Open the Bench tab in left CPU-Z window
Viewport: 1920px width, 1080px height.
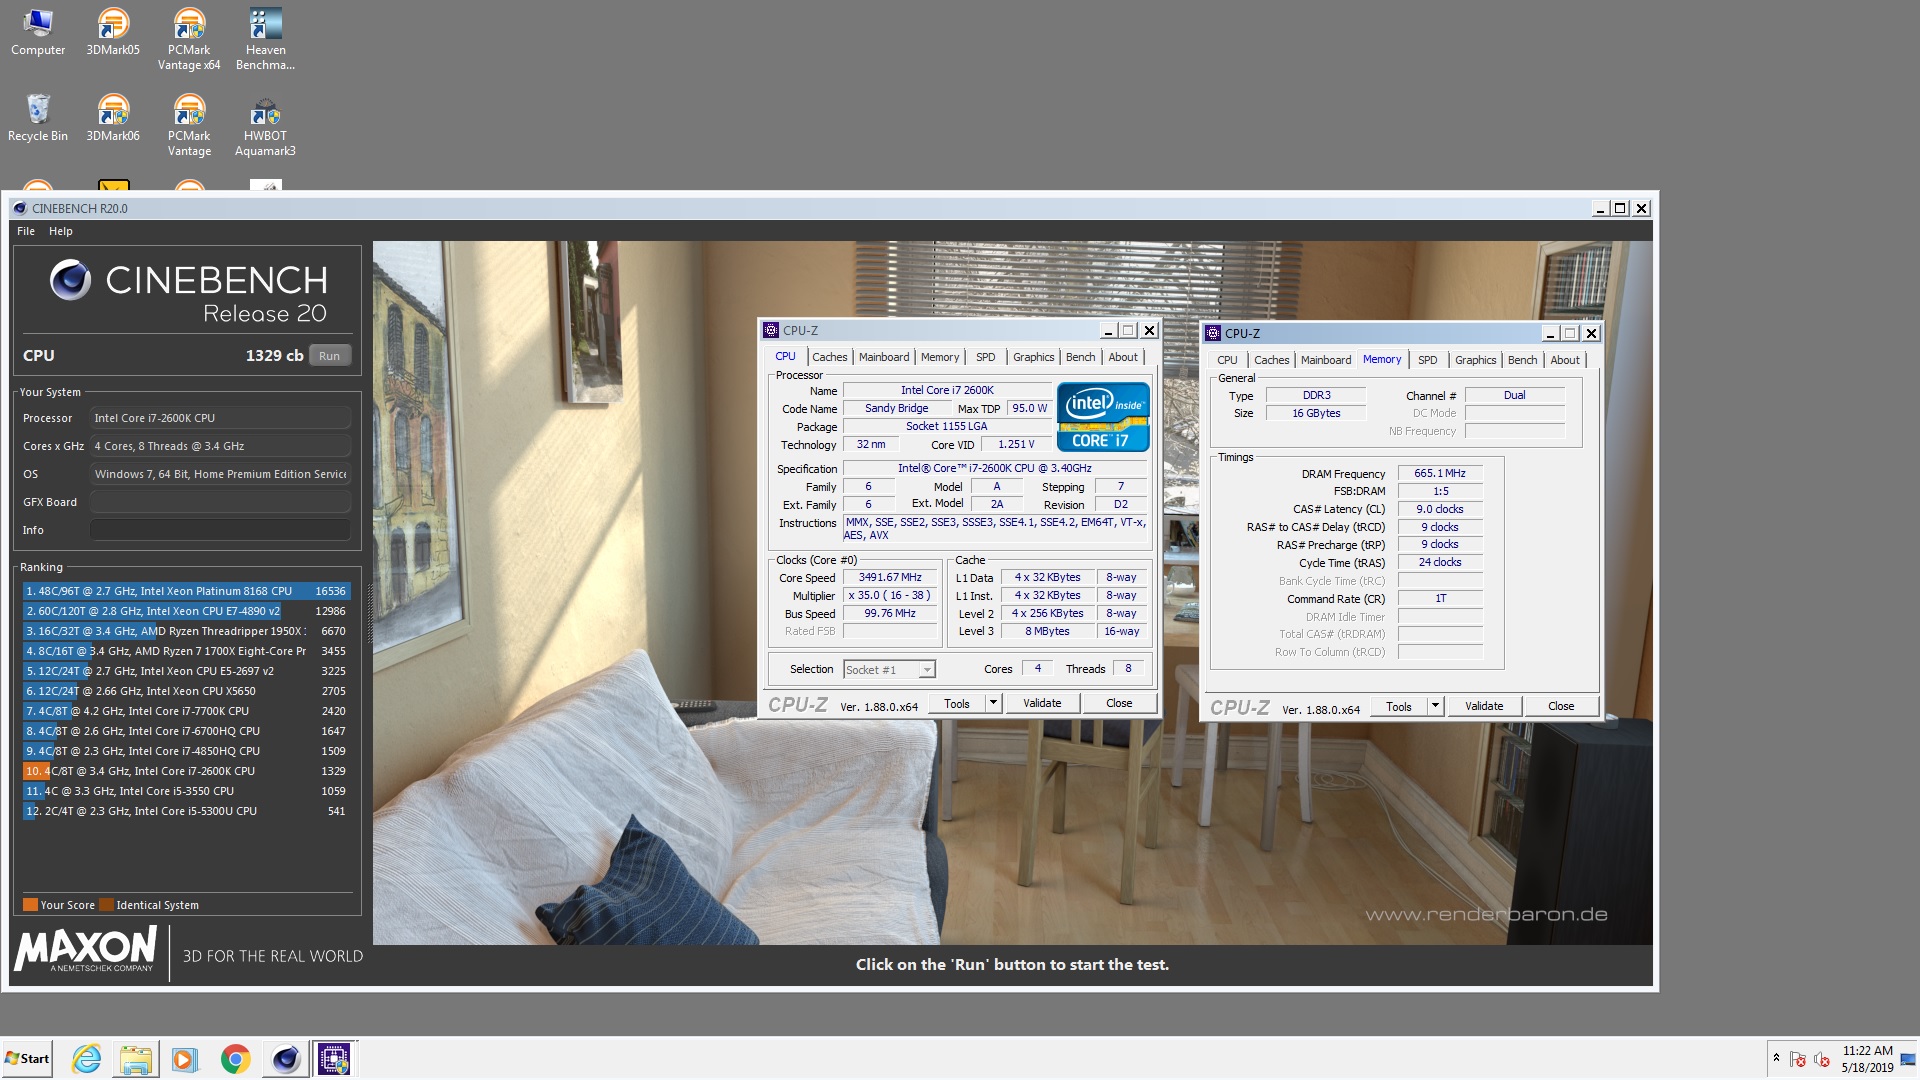pos(1081,357)
